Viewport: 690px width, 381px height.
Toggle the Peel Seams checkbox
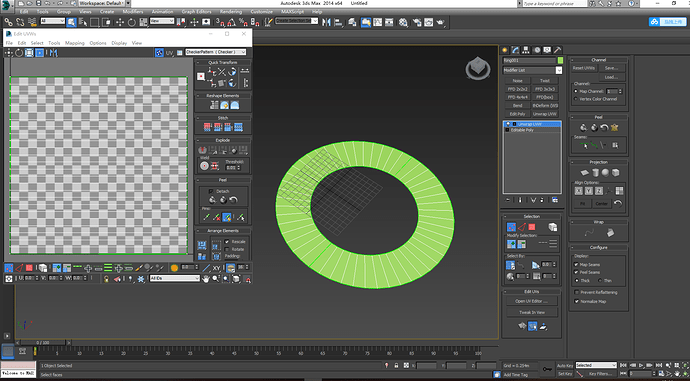tap(576, 272)
